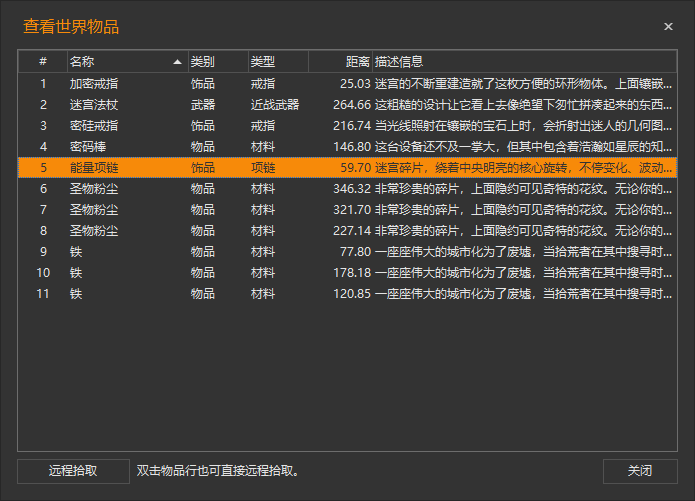
Task: Select 铁 row with distance 77.80
Action: tap(348, 252)
